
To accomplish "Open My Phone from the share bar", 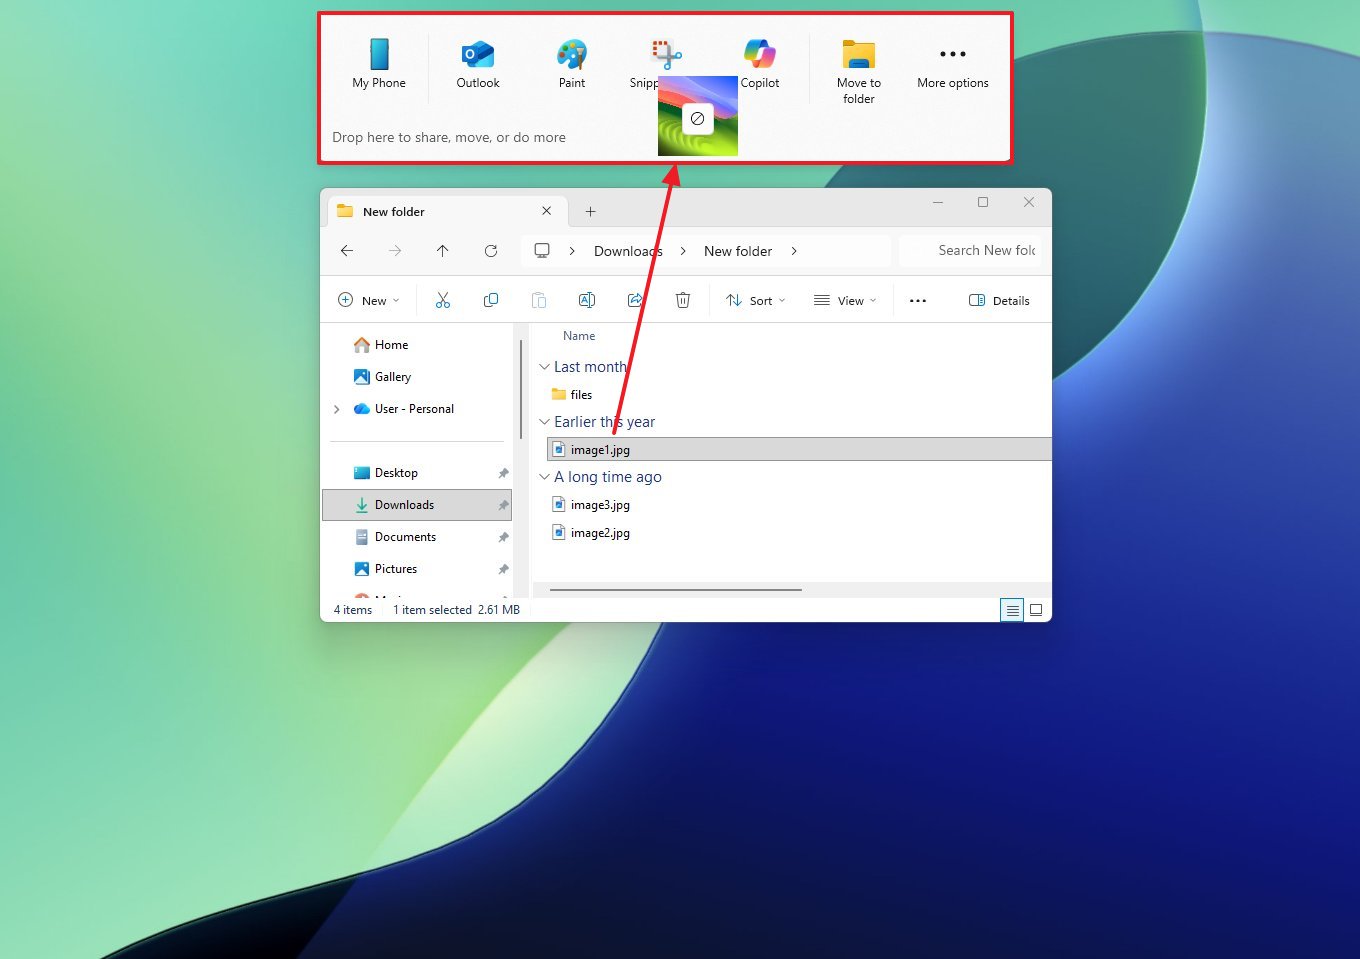I will 378,63.
